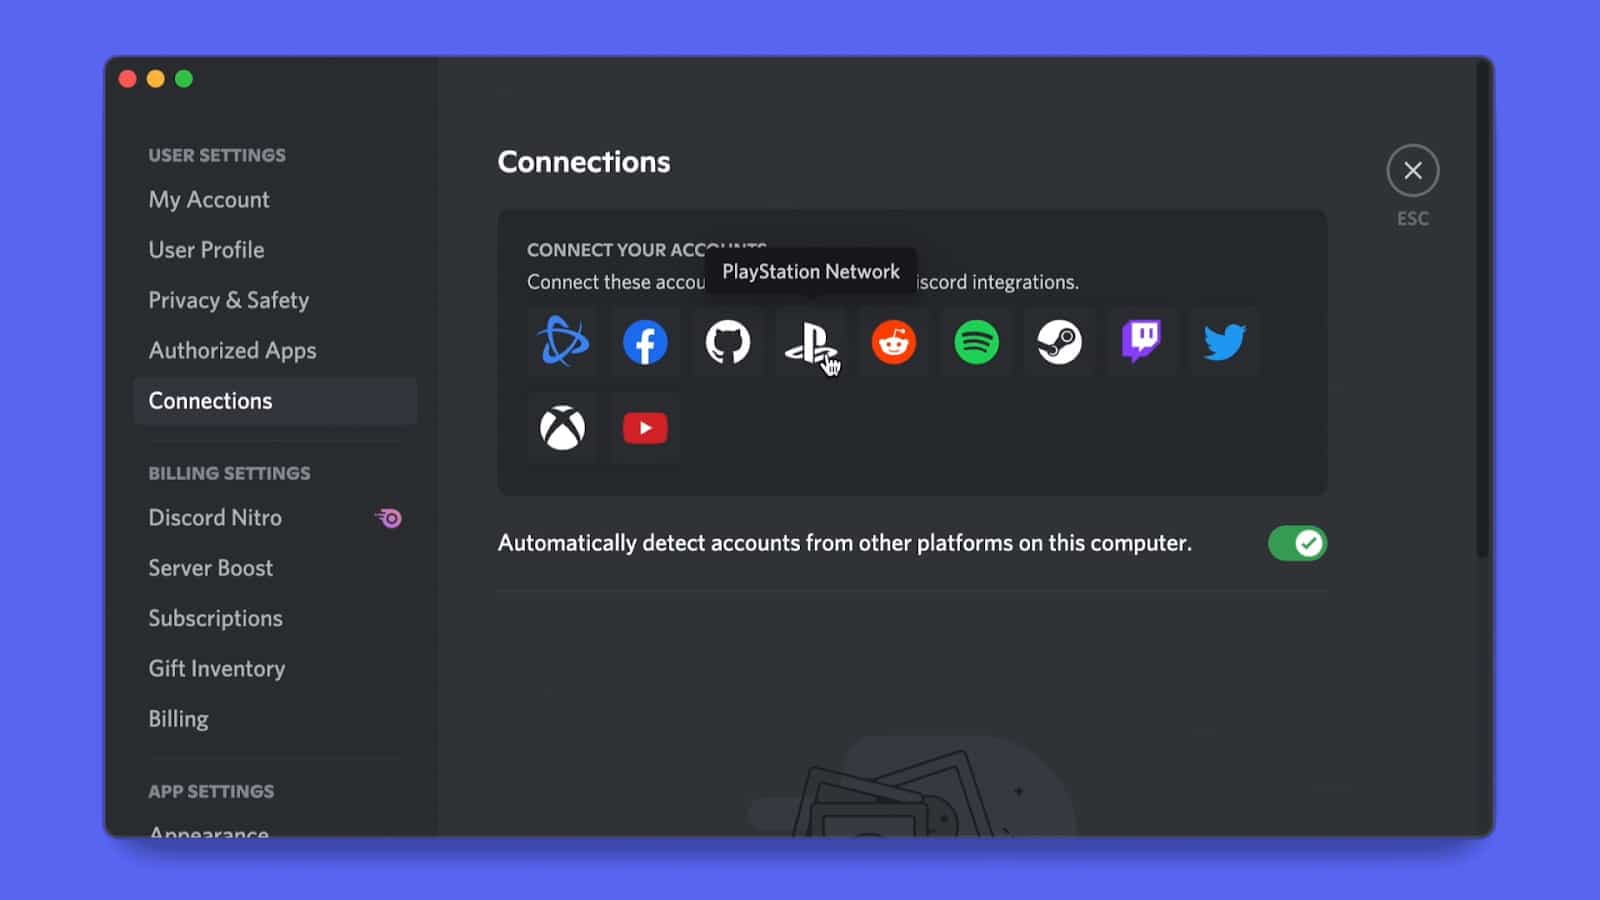
Task: Select the PlayStation Network connection icon
Action: [810, 342]
